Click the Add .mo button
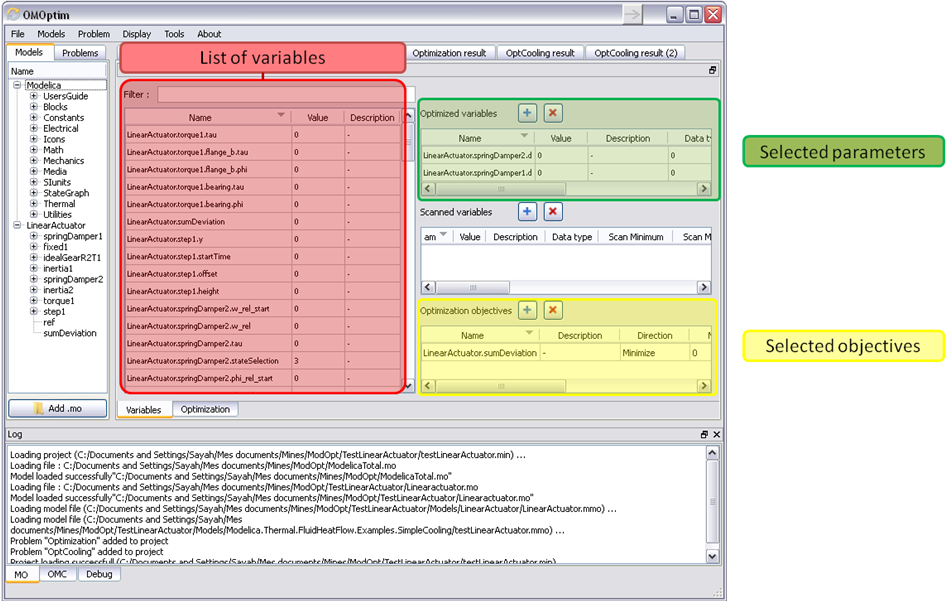This screenshot has height=601, width=946. point(57,407)
